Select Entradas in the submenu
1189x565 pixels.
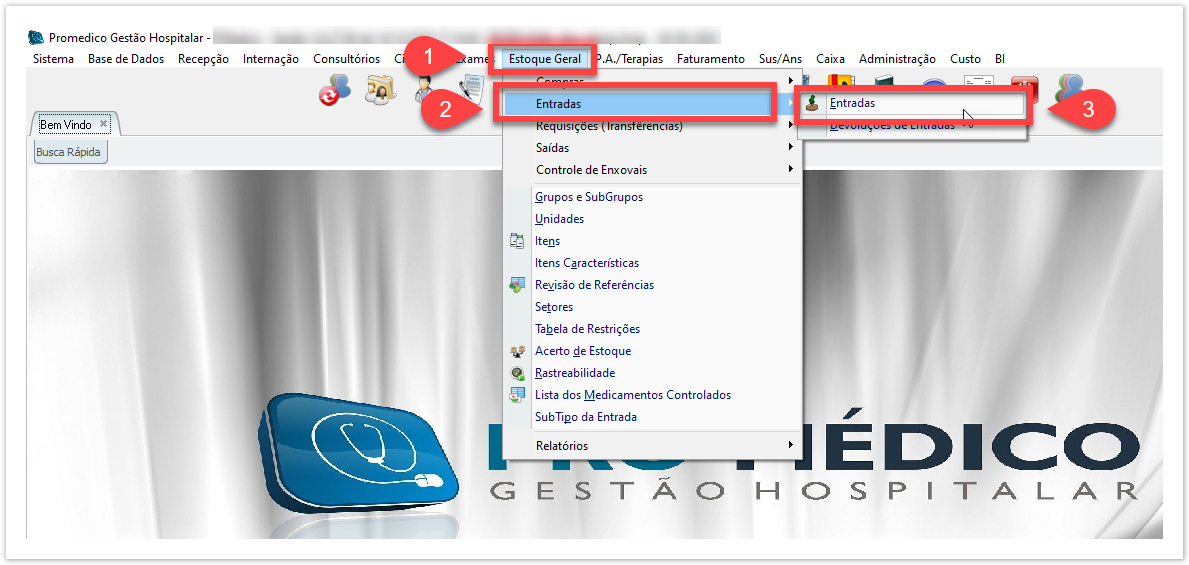852,103
